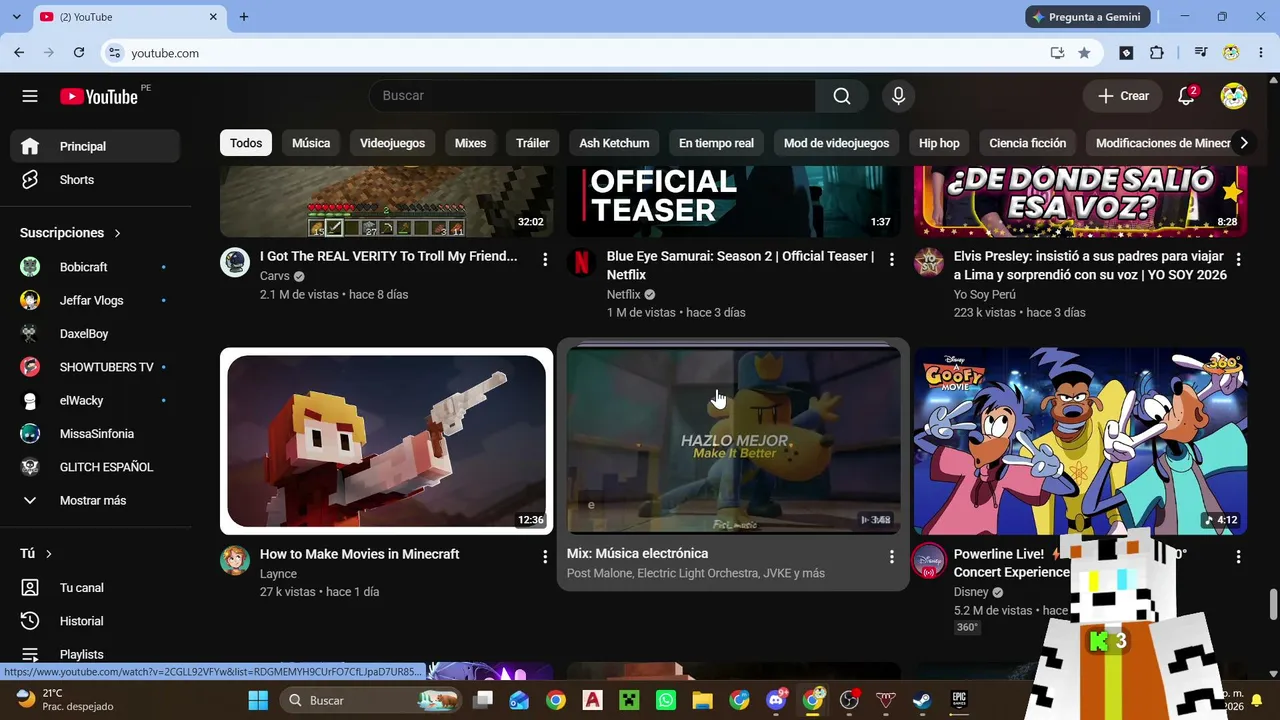Choose the Hip hop chip
1280x720 pixels.
[939, 143]
